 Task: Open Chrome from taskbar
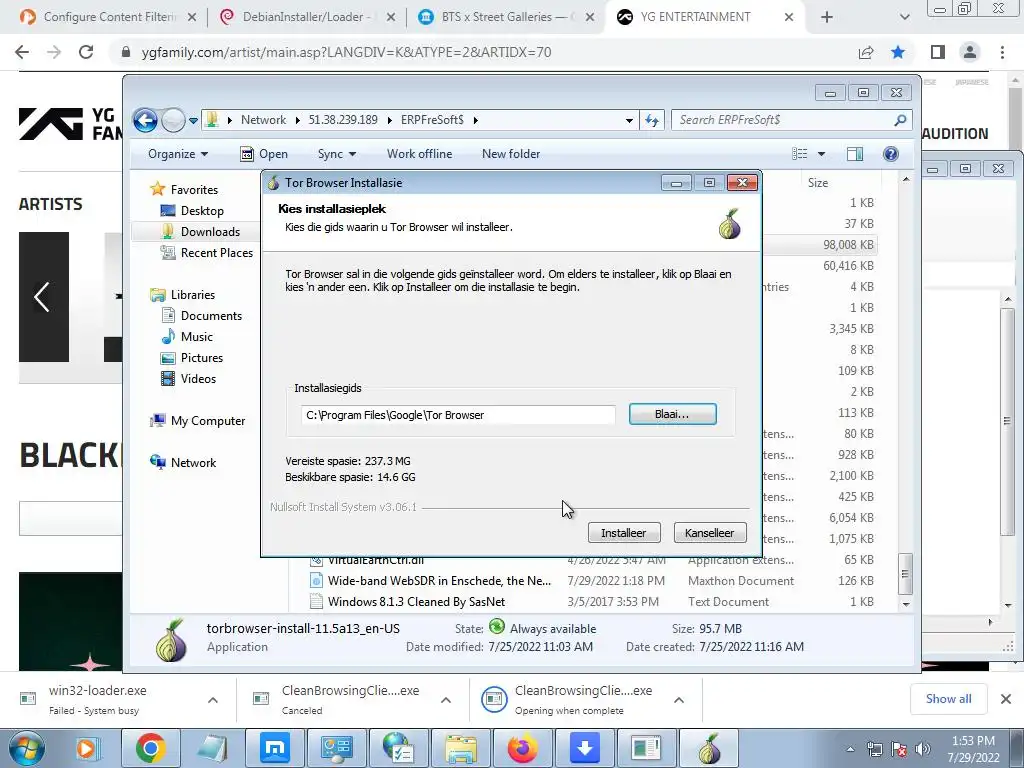pos(150,748)
